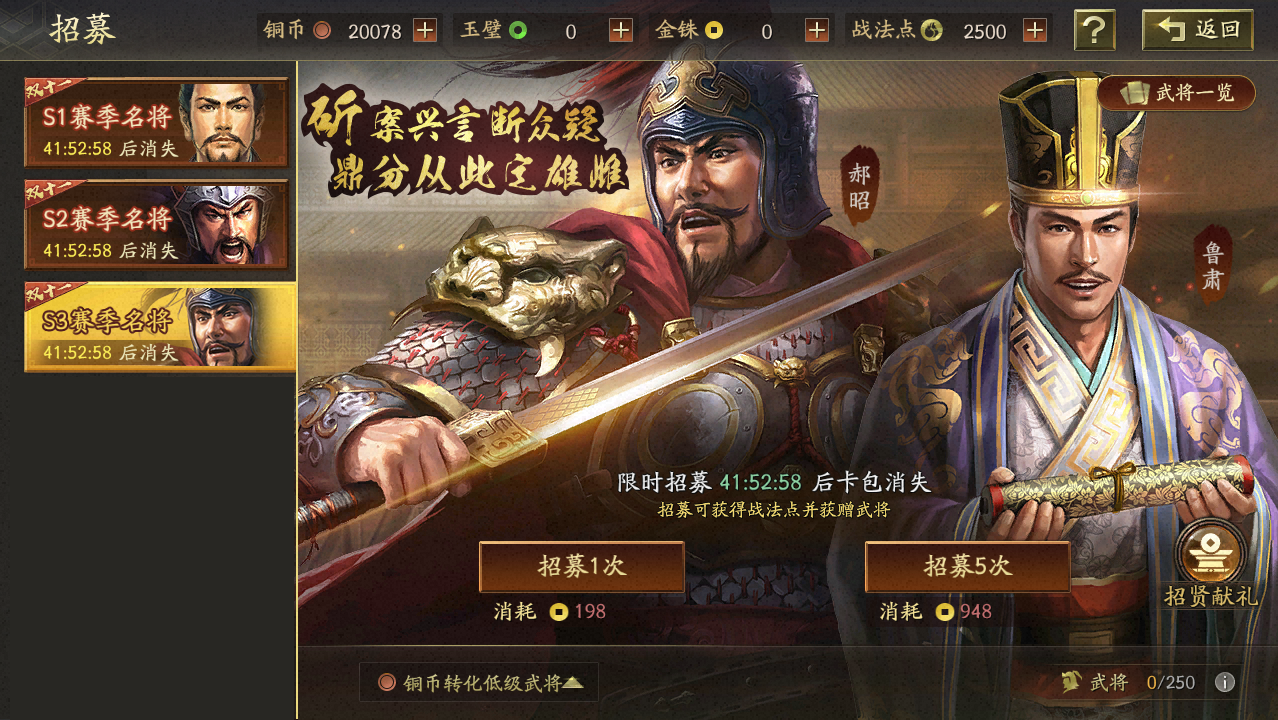Click the 武将 0/250 counter
Image resolution: width=1278 pixels, height=720 pixels.
pos(1128,682)
